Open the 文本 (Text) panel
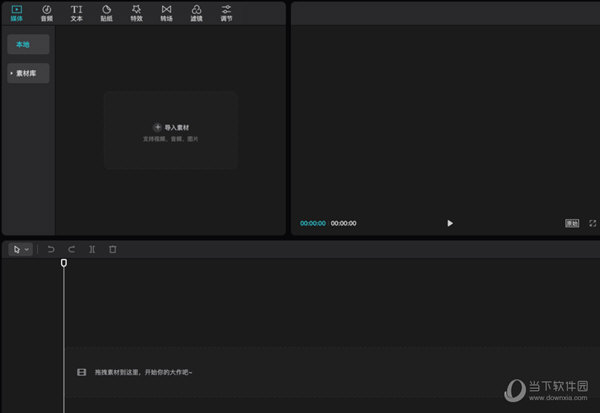Viewport: 600px width, 413px height. coord(76,13)
